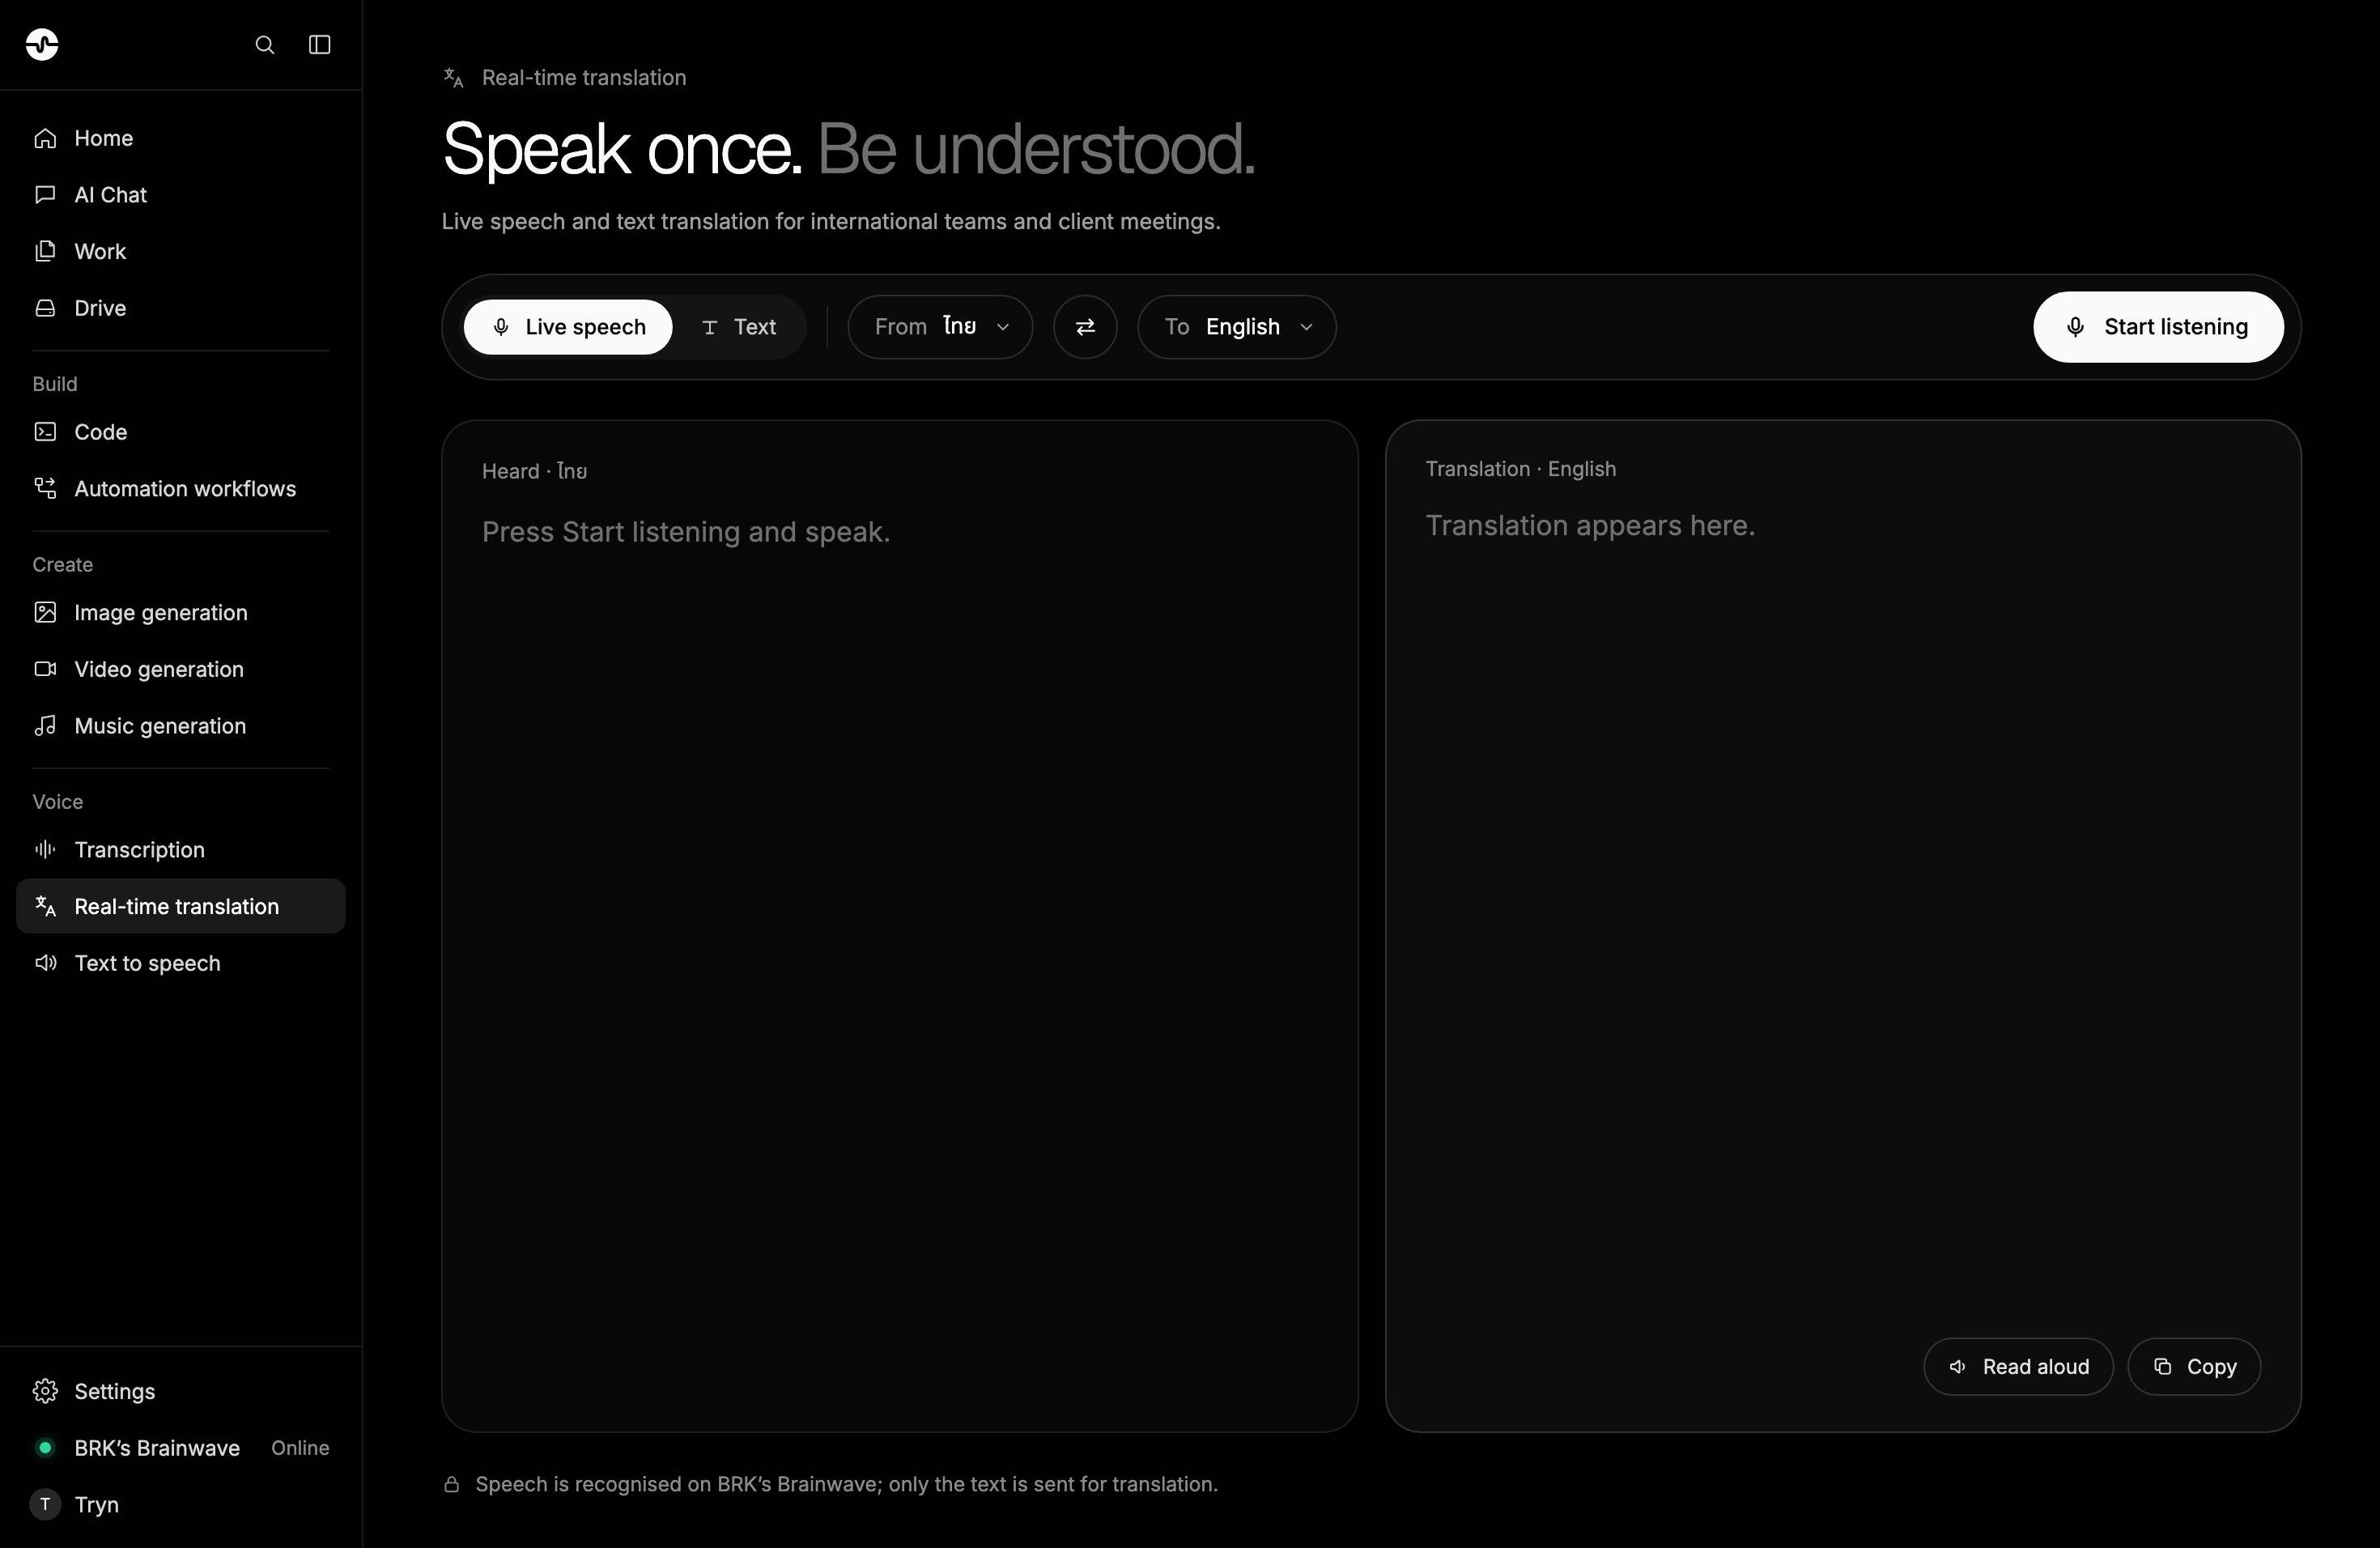Go to AI Chat page
The image size is (2380, 1548).
181,194
